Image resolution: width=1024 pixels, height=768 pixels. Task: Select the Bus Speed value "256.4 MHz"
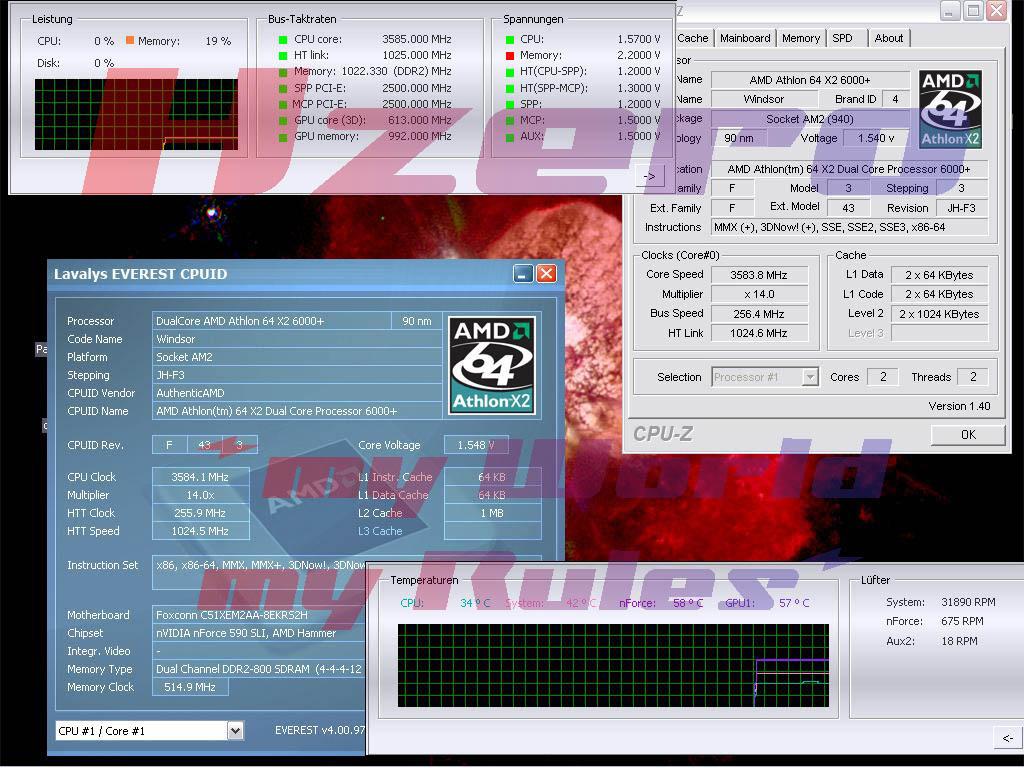pyautogui.click(x=760, y=314)
